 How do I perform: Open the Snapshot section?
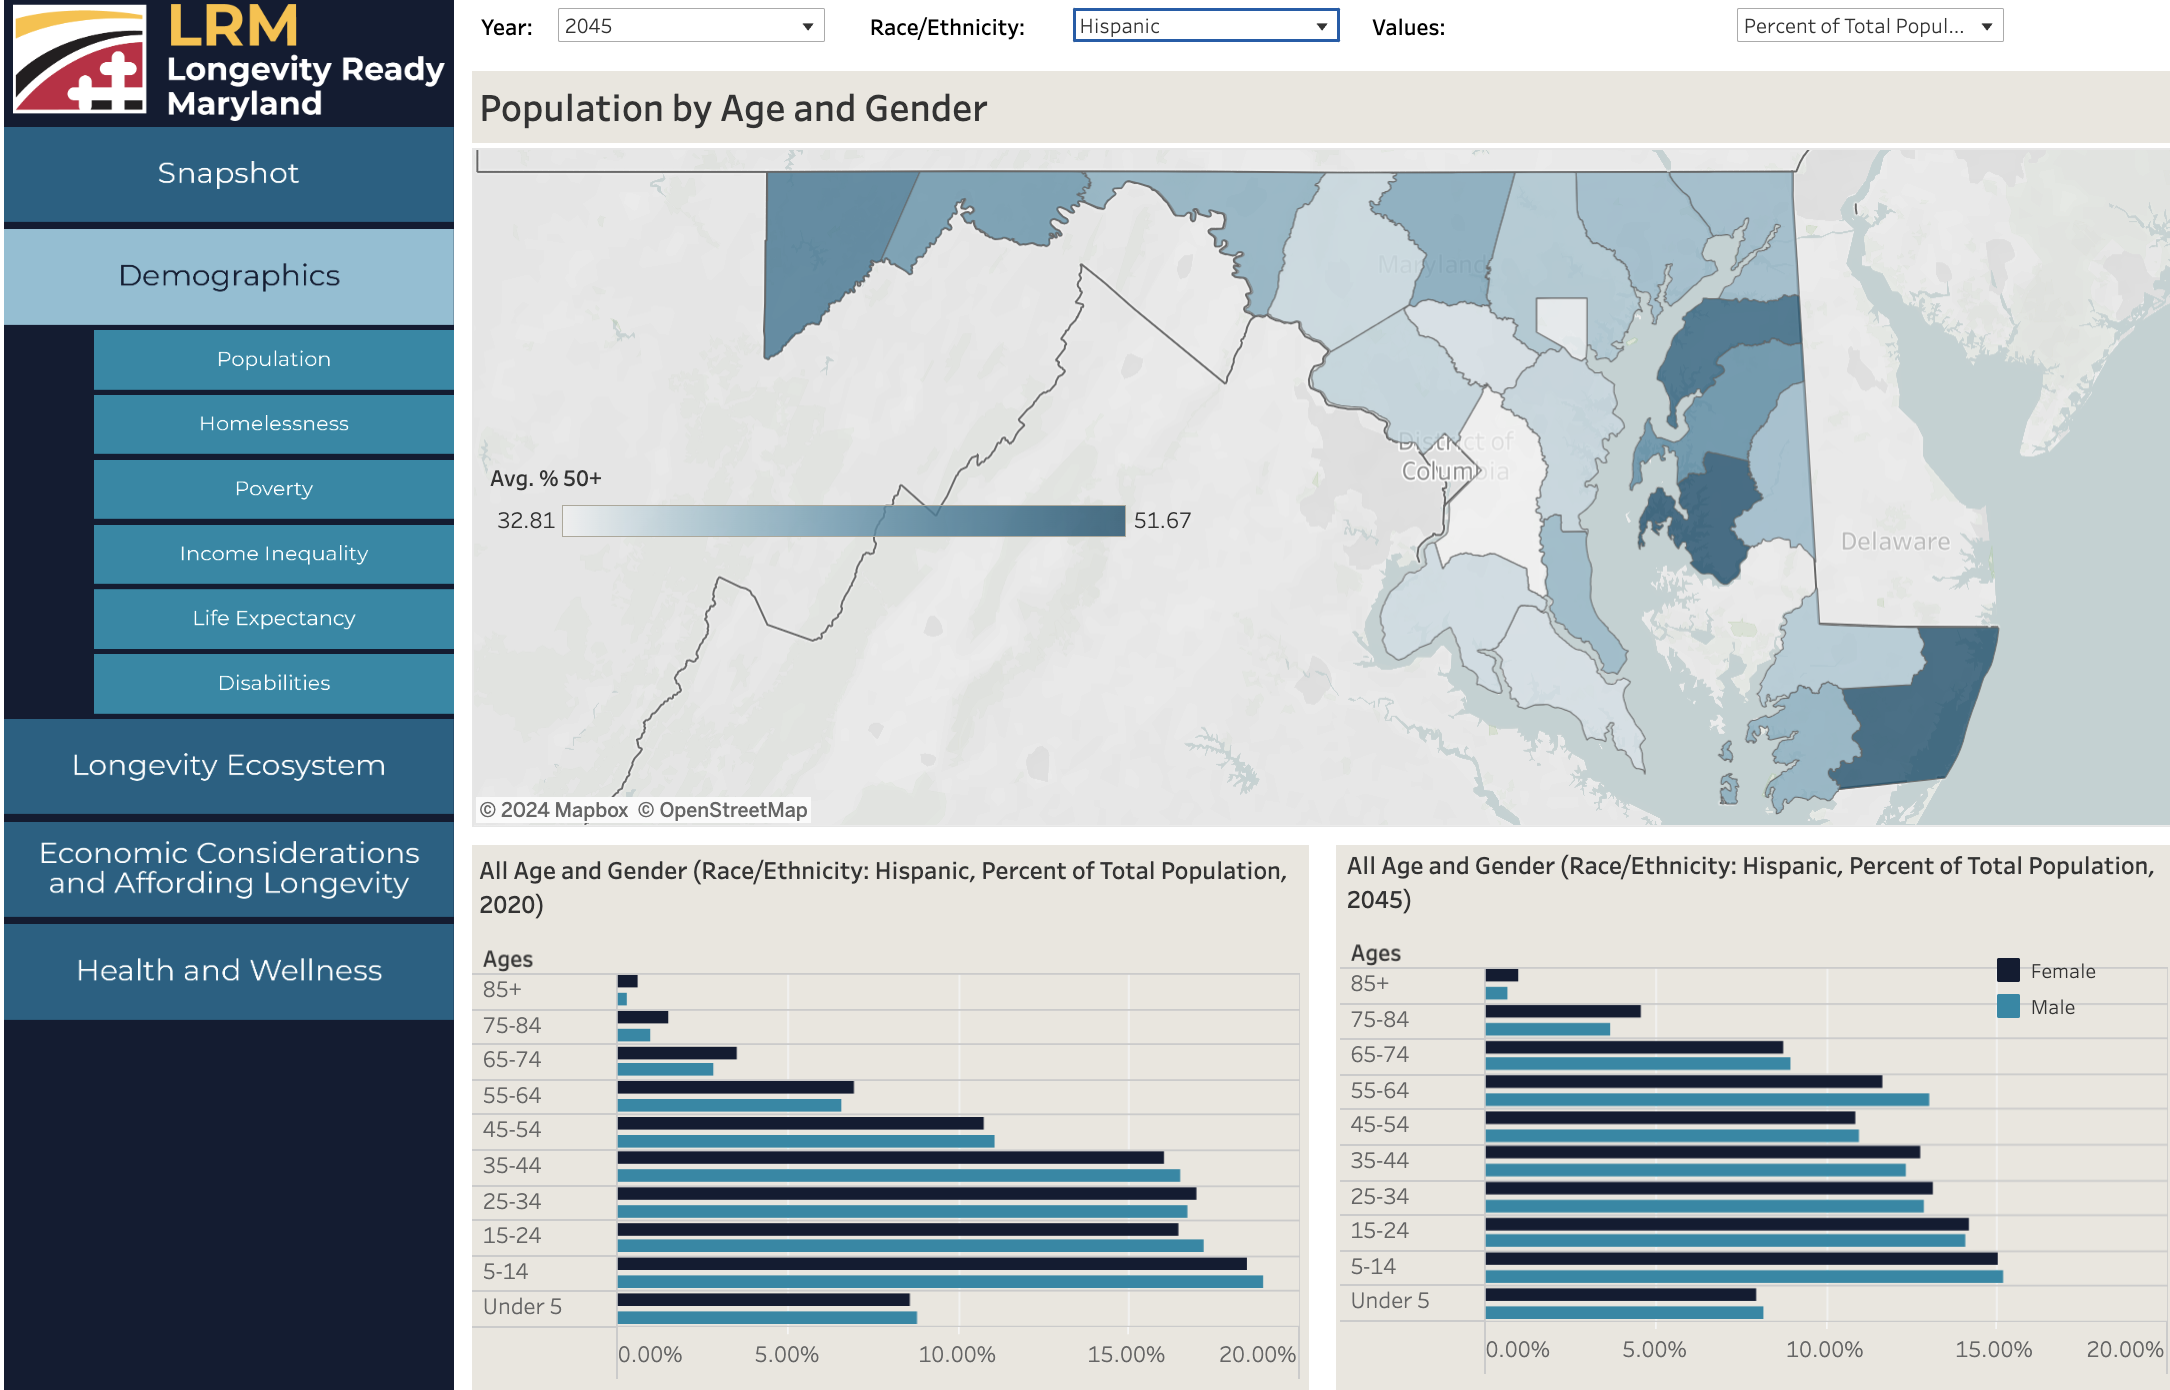[228, 172]
